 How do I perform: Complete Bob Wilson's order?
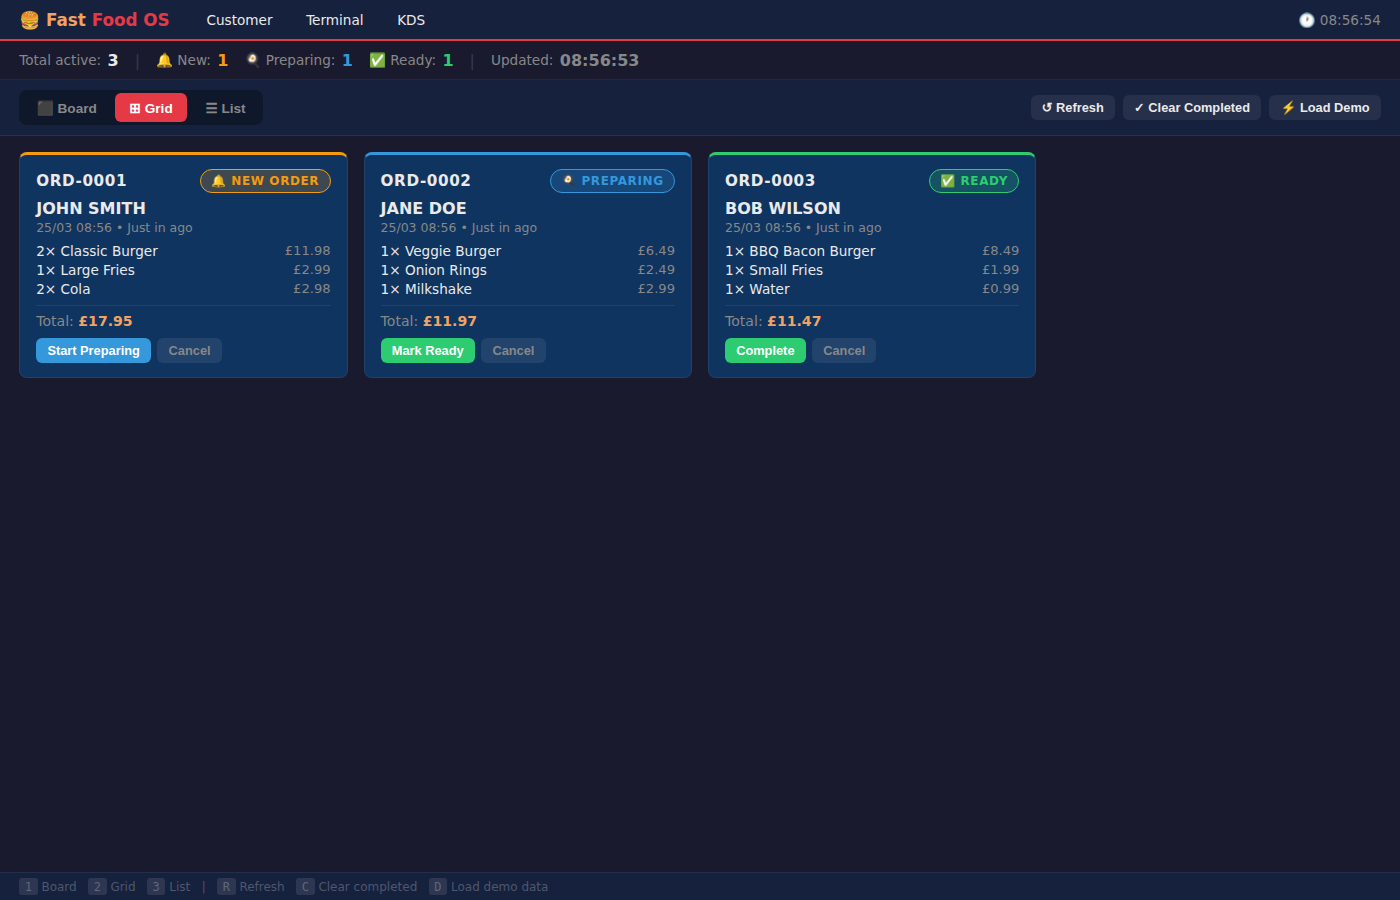click(x=765, y=351)
